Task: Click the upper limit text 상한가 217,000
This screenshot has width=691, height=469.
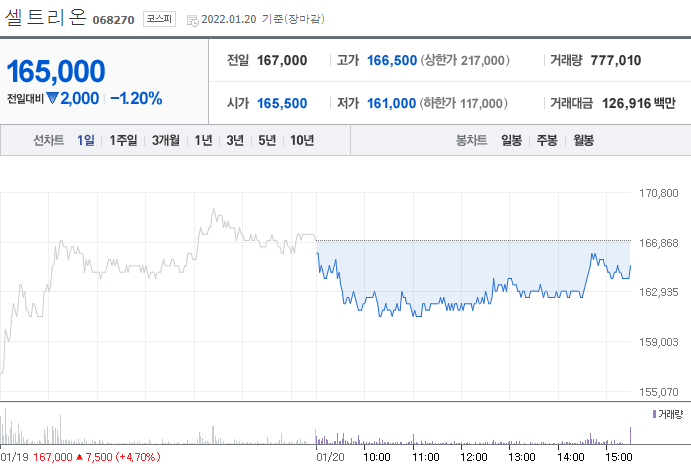Action: pos(465,60)
